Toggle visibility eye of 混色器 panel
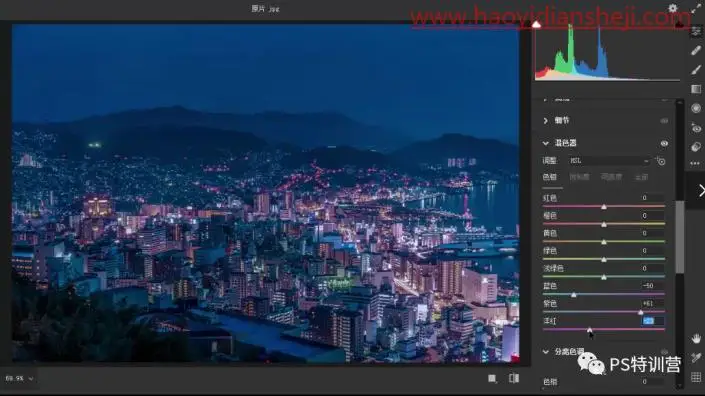Image resolution: width=705 pixels, height=396 pixels. point(664,143)
